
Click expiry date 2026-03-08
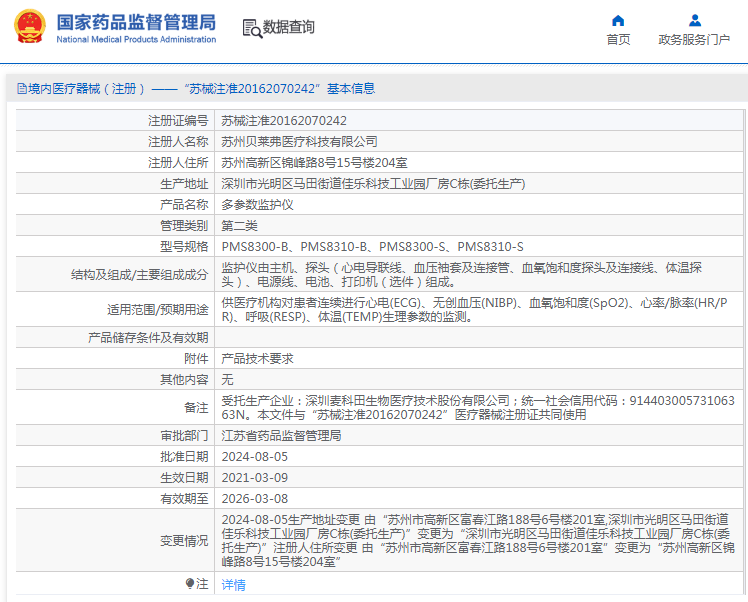tap(255, 498)
